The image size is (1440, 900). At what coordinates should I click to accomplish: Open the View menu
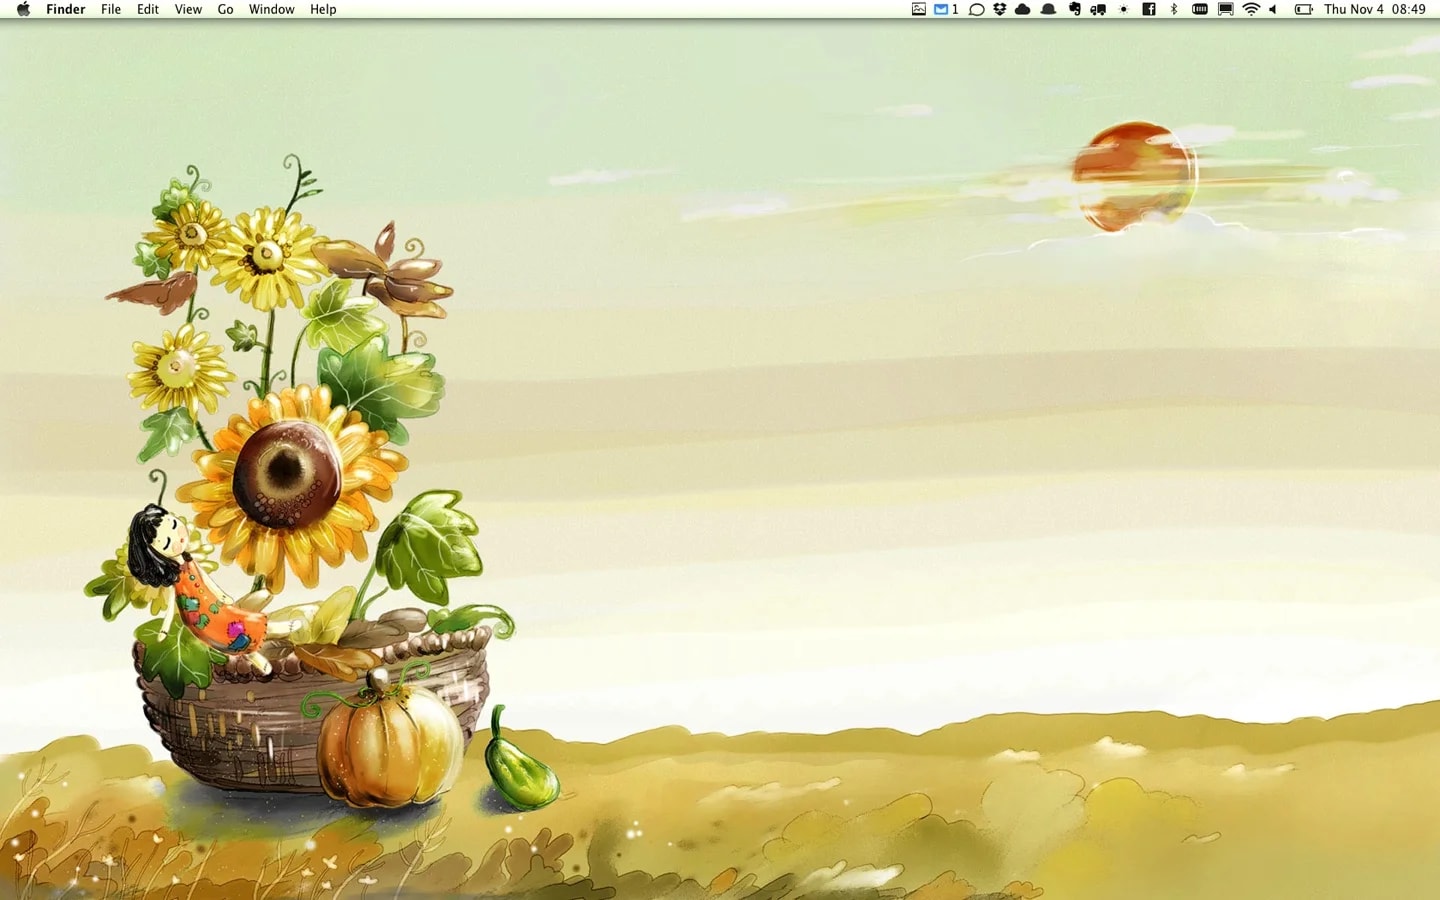coord(188,9)
